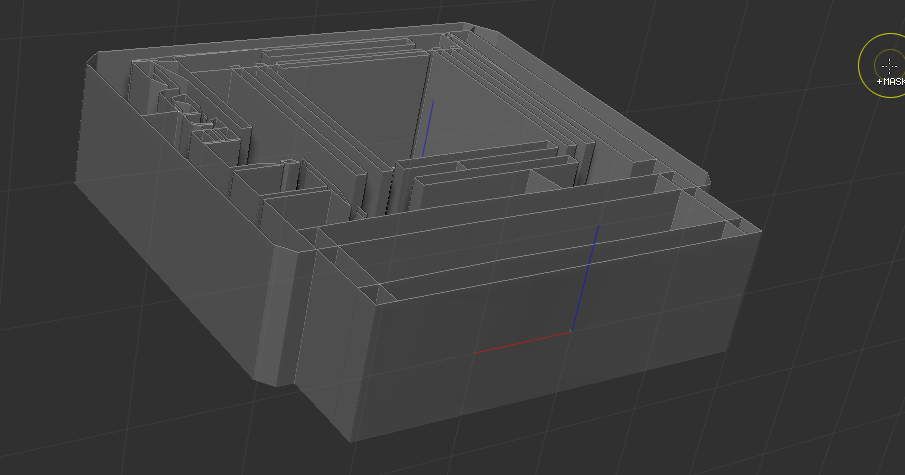This screenshot has height=475, width=905.
Task: Click the blue axis line inside the model's center
Action: point(428,130)
